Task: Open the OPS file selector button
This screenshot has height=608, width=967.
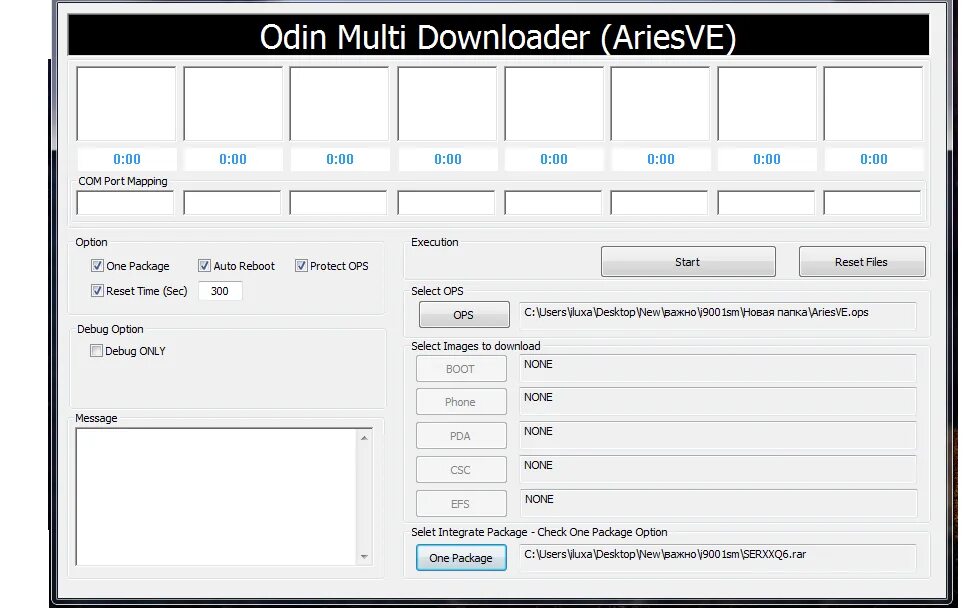Action: click(x=464, y=314)
